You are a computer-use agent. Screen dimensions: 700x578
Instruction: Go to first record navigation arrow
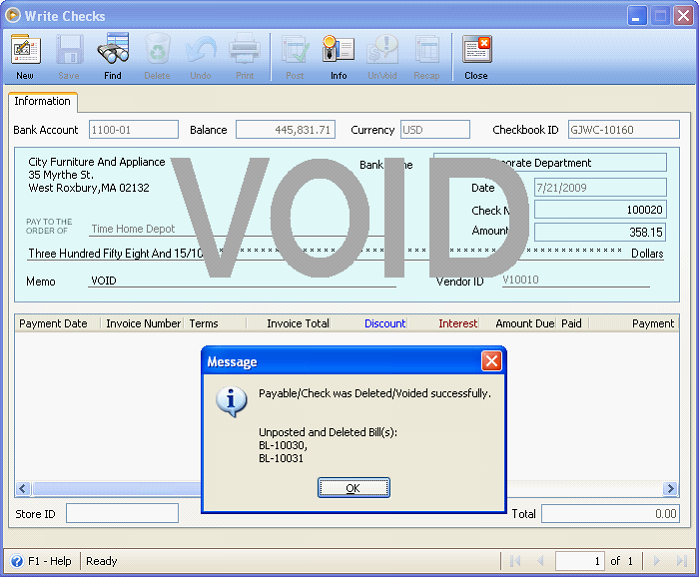515,561
